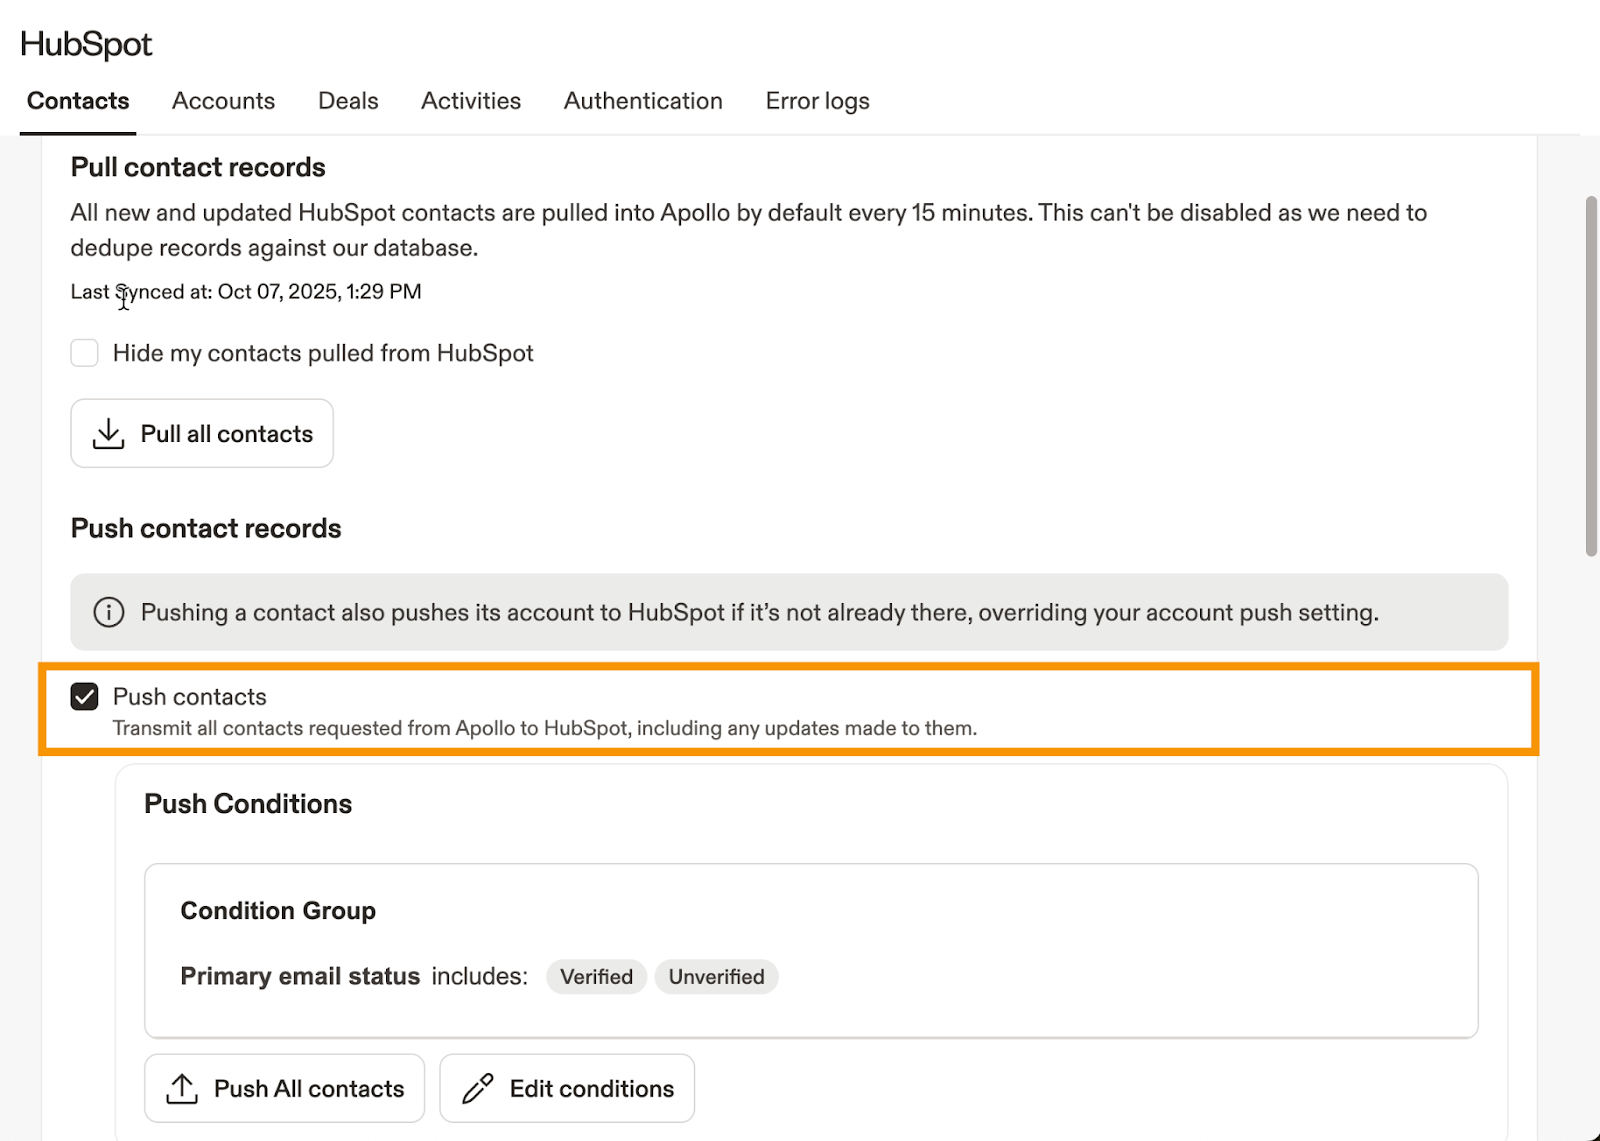This screenshot has height=1141, width=1600.
Task: Click the pencil icon beside Edit conditions
Action: 478,1089
